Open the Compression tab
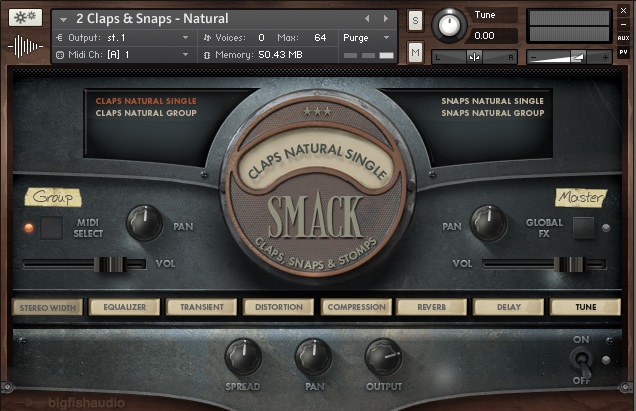This screenshot has width=636, height=411. pyautogui.click(x=356, y=307)
